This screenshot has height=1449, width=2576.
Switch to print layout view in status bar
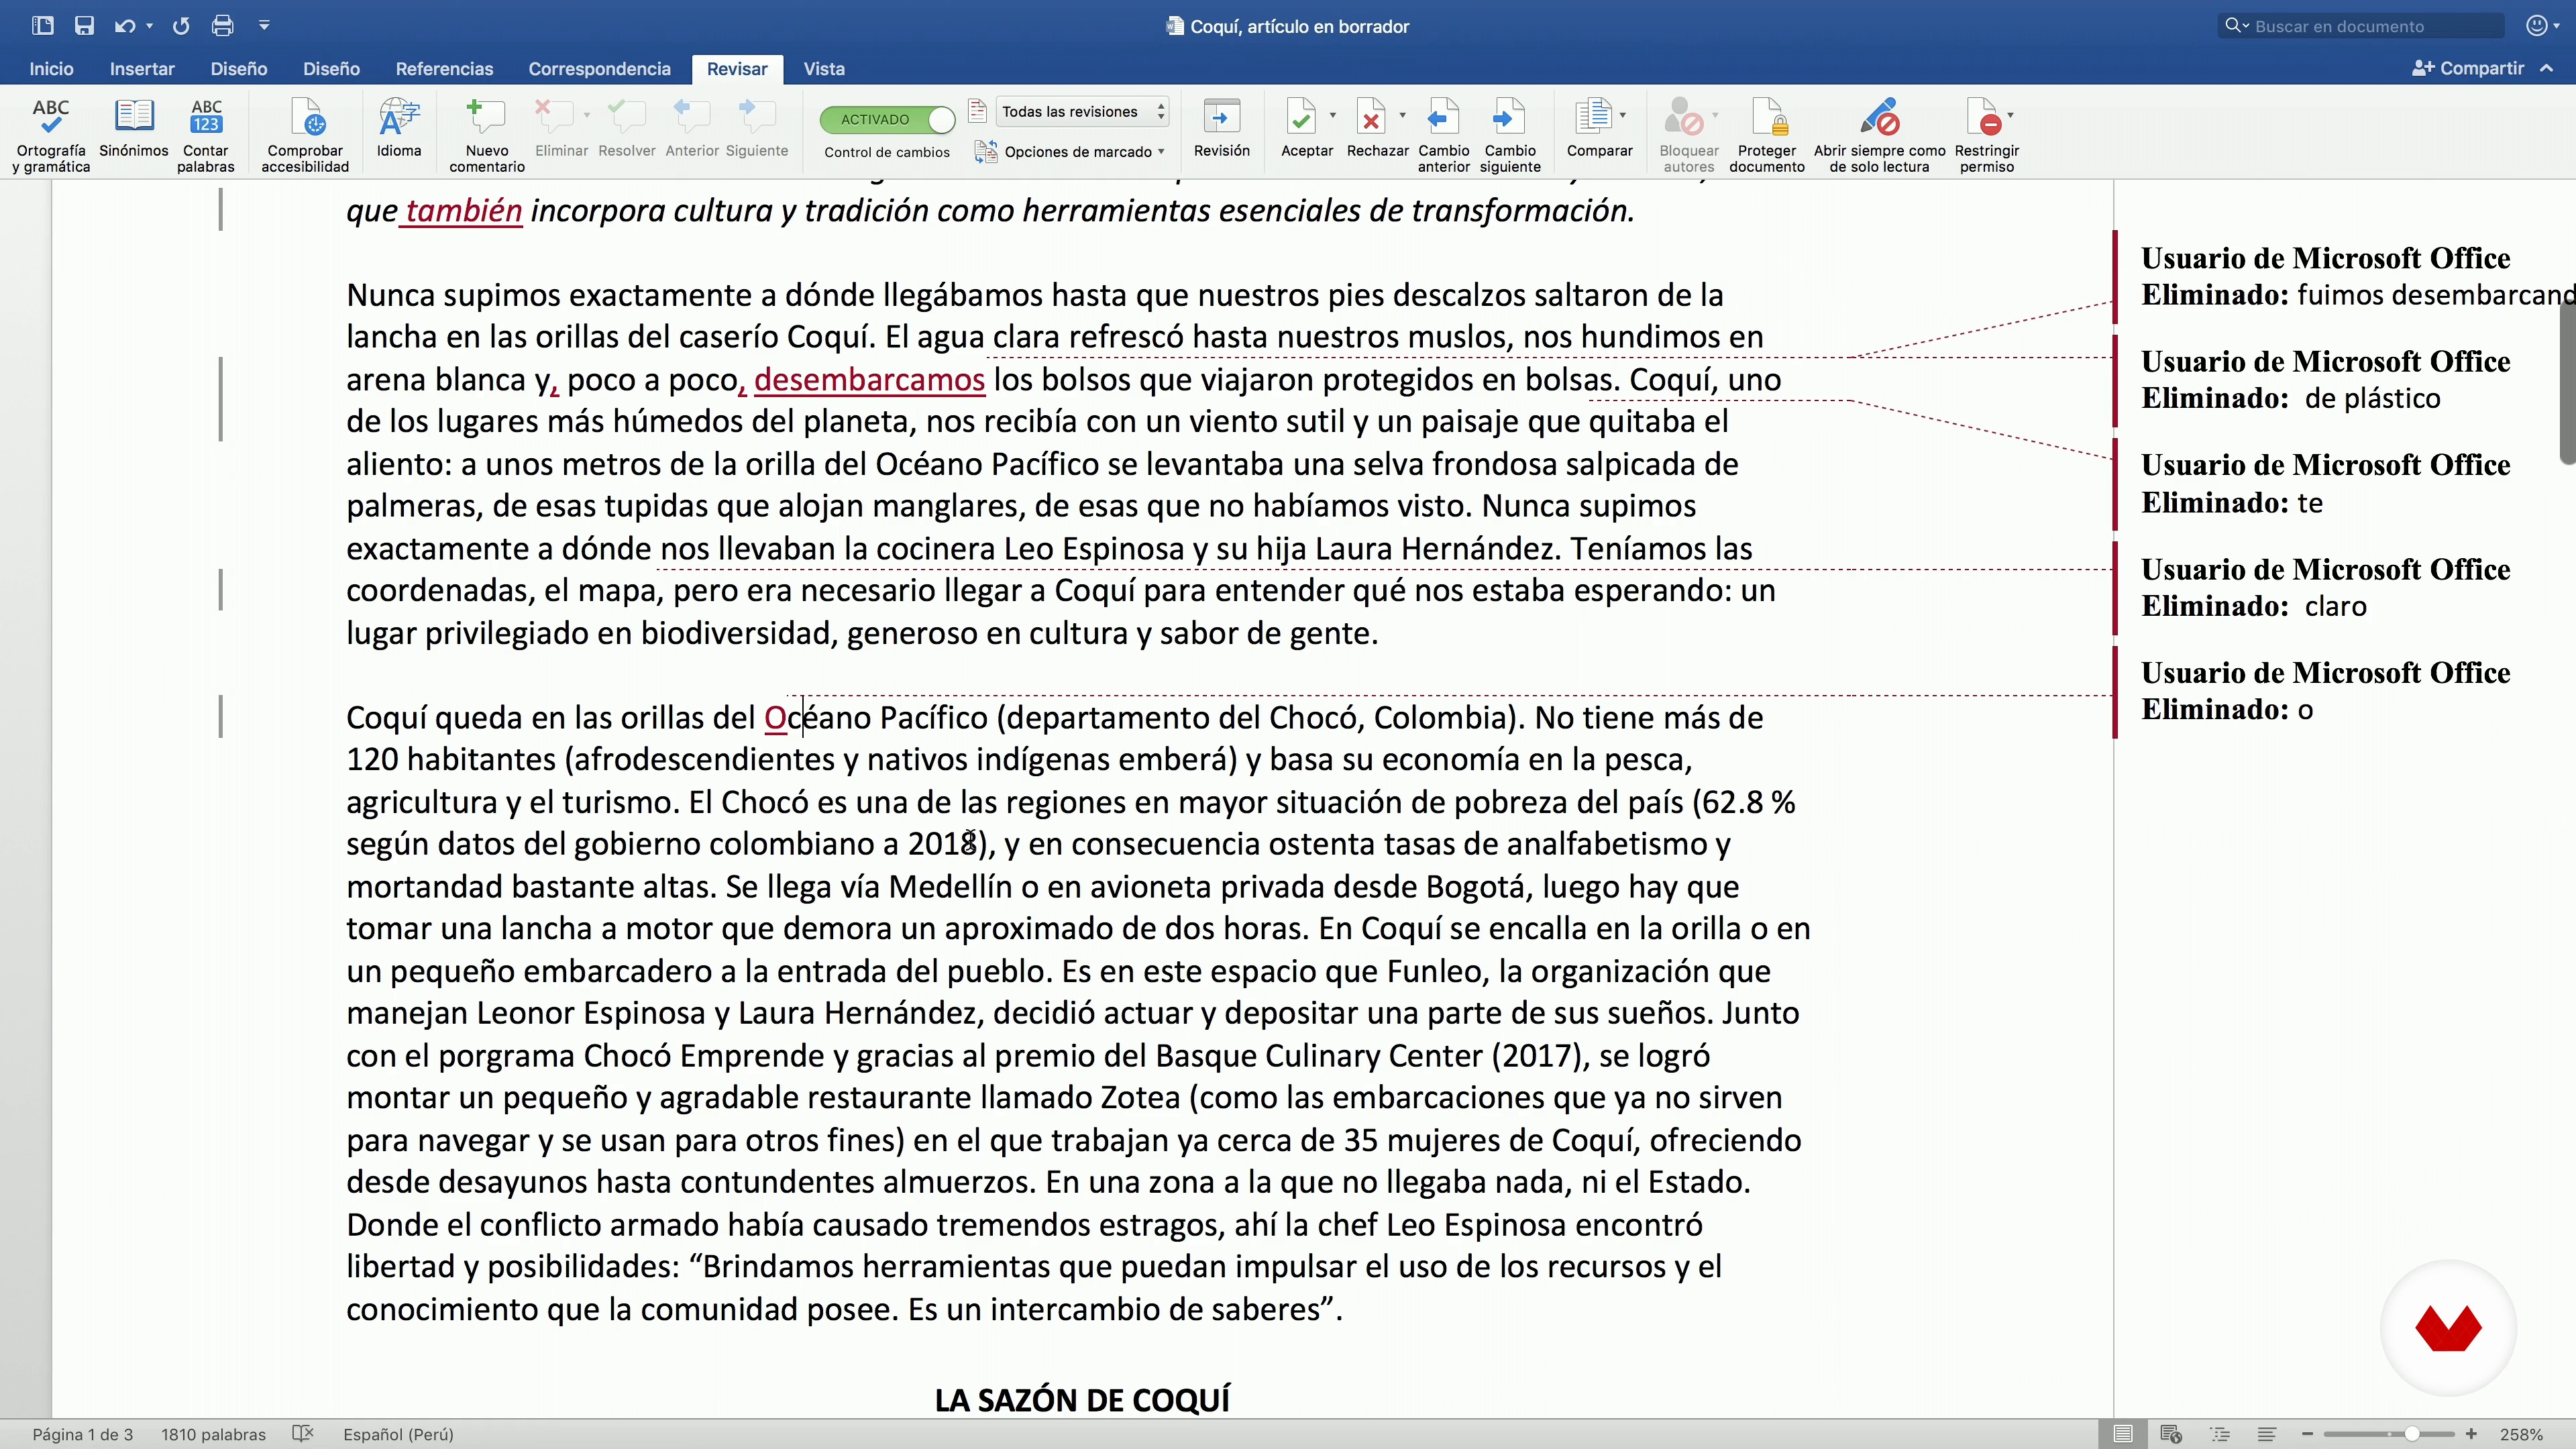point(2123,1434)
